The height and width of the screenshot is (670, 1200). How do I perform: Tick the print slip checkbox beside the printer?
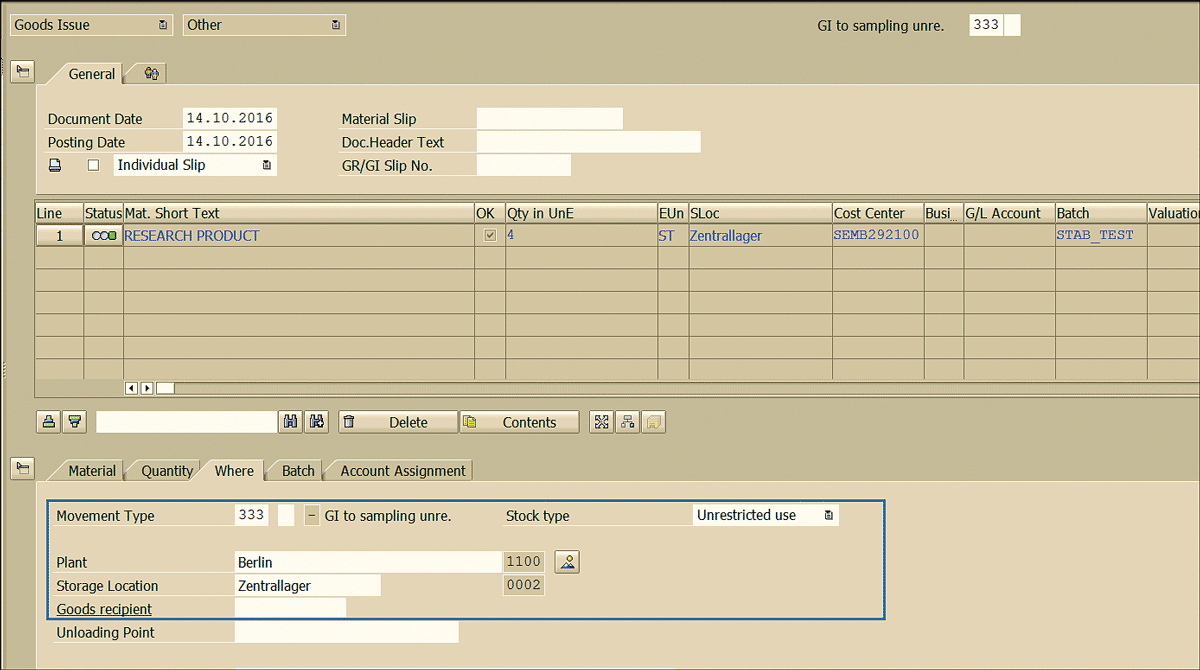point(94,165)
